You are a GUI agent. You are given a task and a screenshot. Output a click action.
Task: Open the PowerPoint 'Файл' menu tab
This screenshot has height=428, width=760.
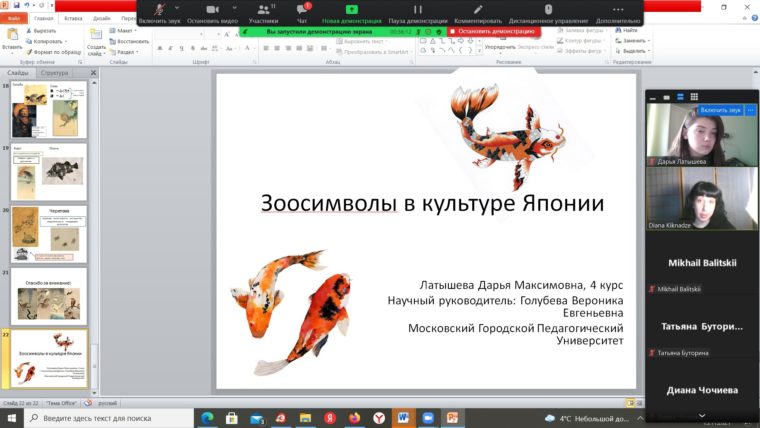pos(14,18)
